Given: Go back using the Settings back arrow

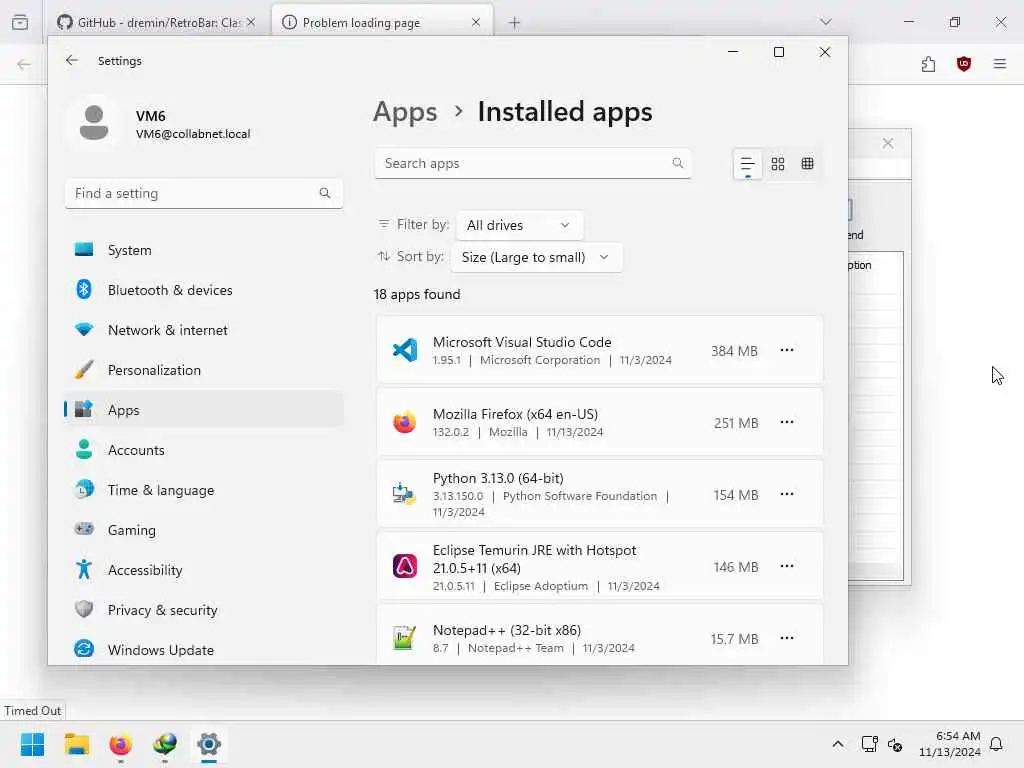Looking at the screenshot, I should coord(72,61).
